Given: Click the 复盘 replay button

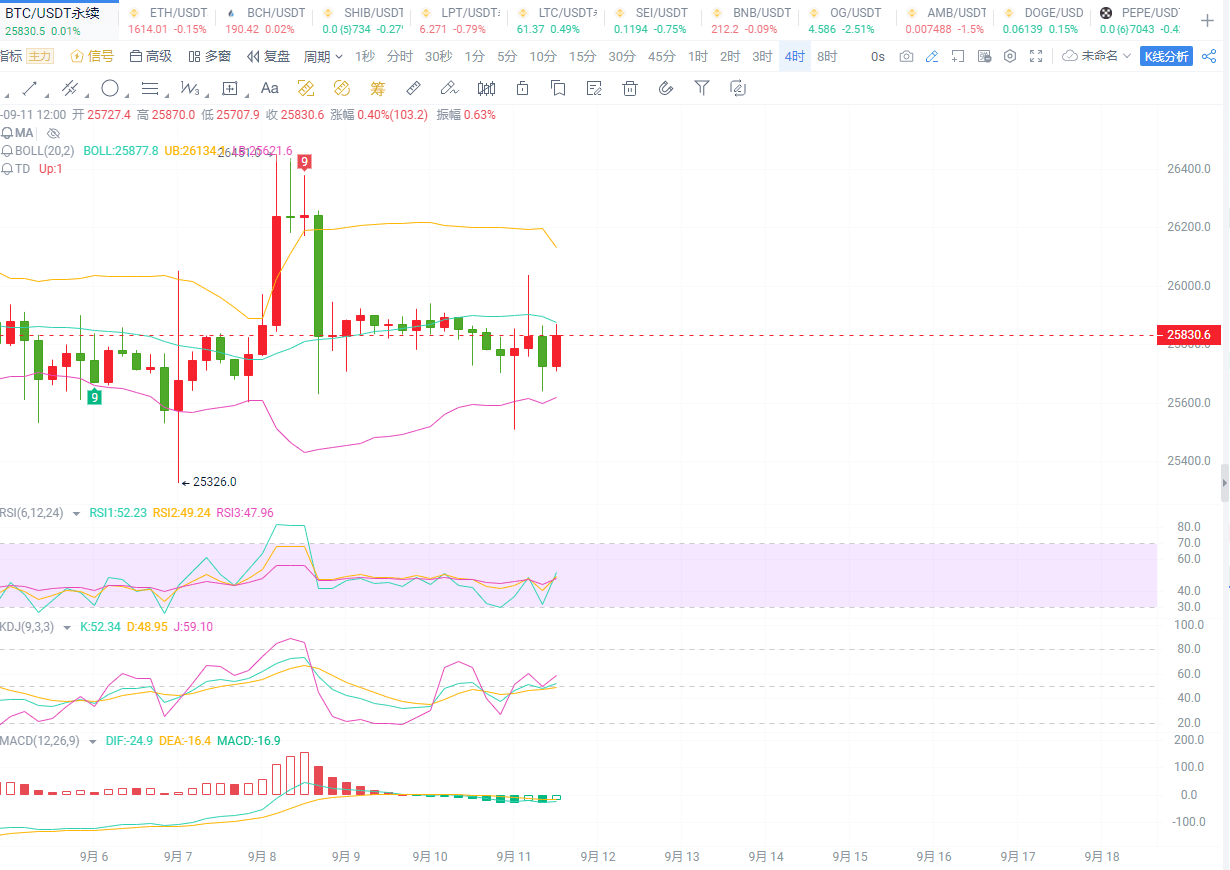Looking at the screenshot, I should (269, 56).
